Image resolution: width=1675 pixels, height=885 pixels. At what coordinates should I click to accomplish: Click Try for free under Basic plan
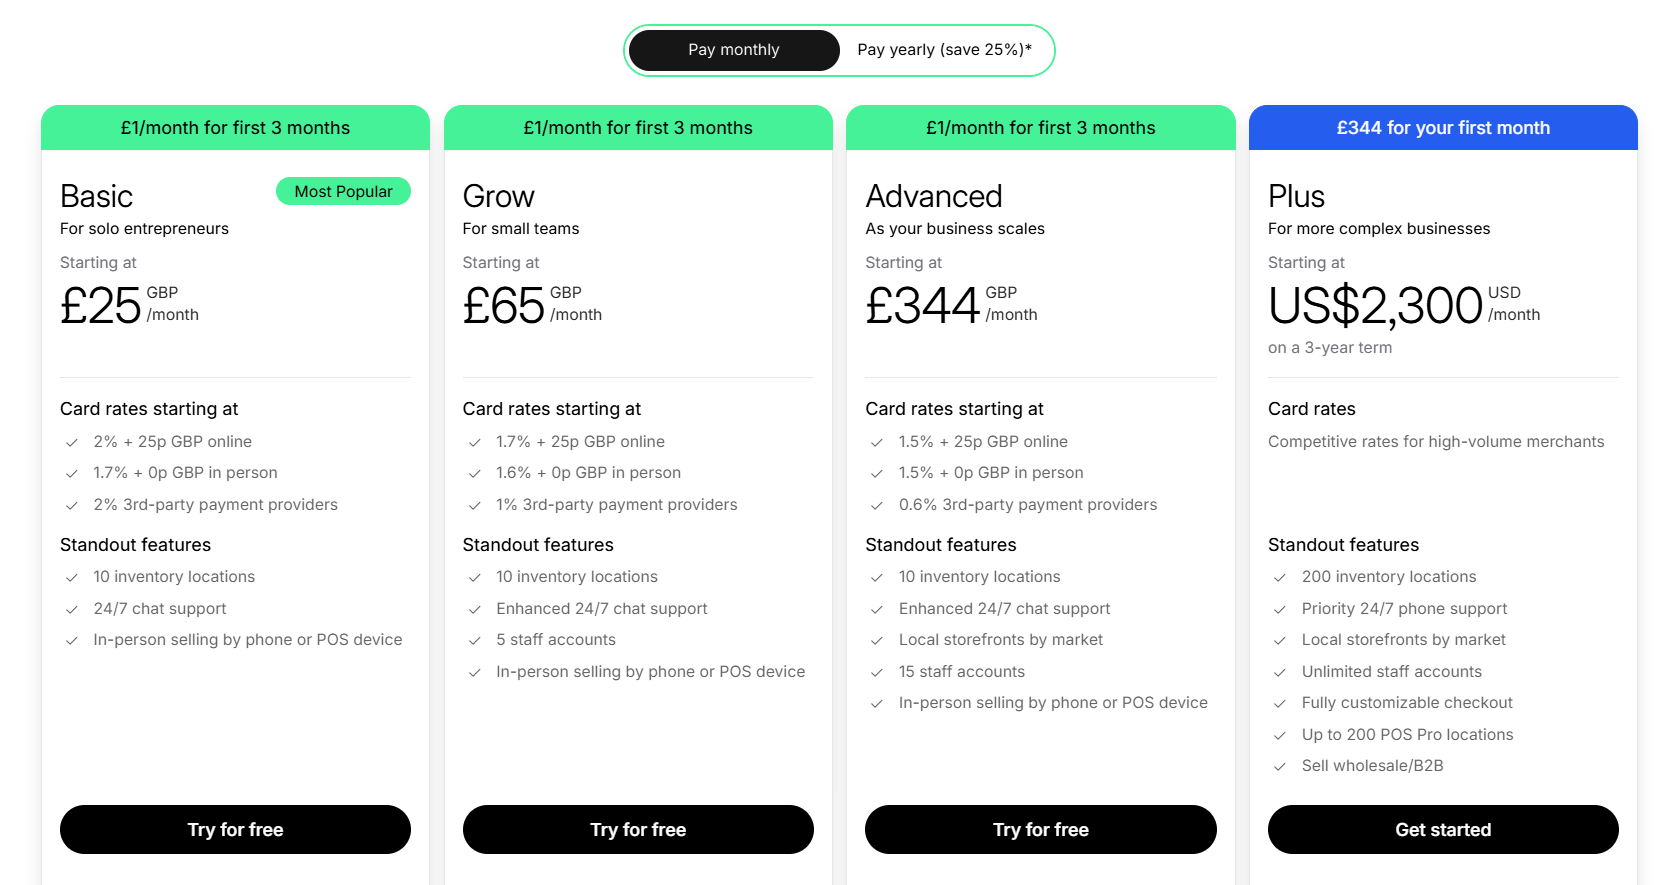[235, 829]
